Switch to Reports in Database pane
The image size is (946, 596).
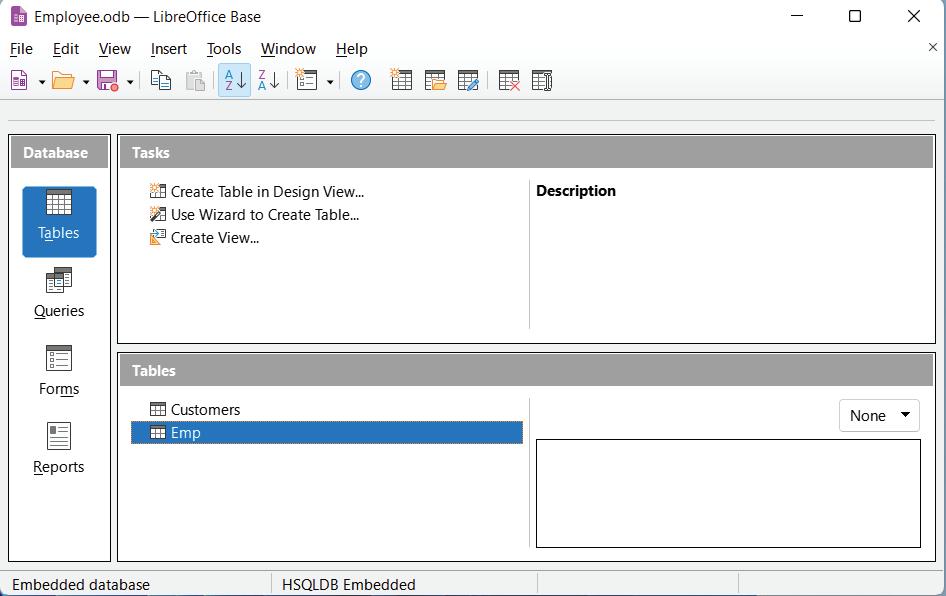point(59,448)
